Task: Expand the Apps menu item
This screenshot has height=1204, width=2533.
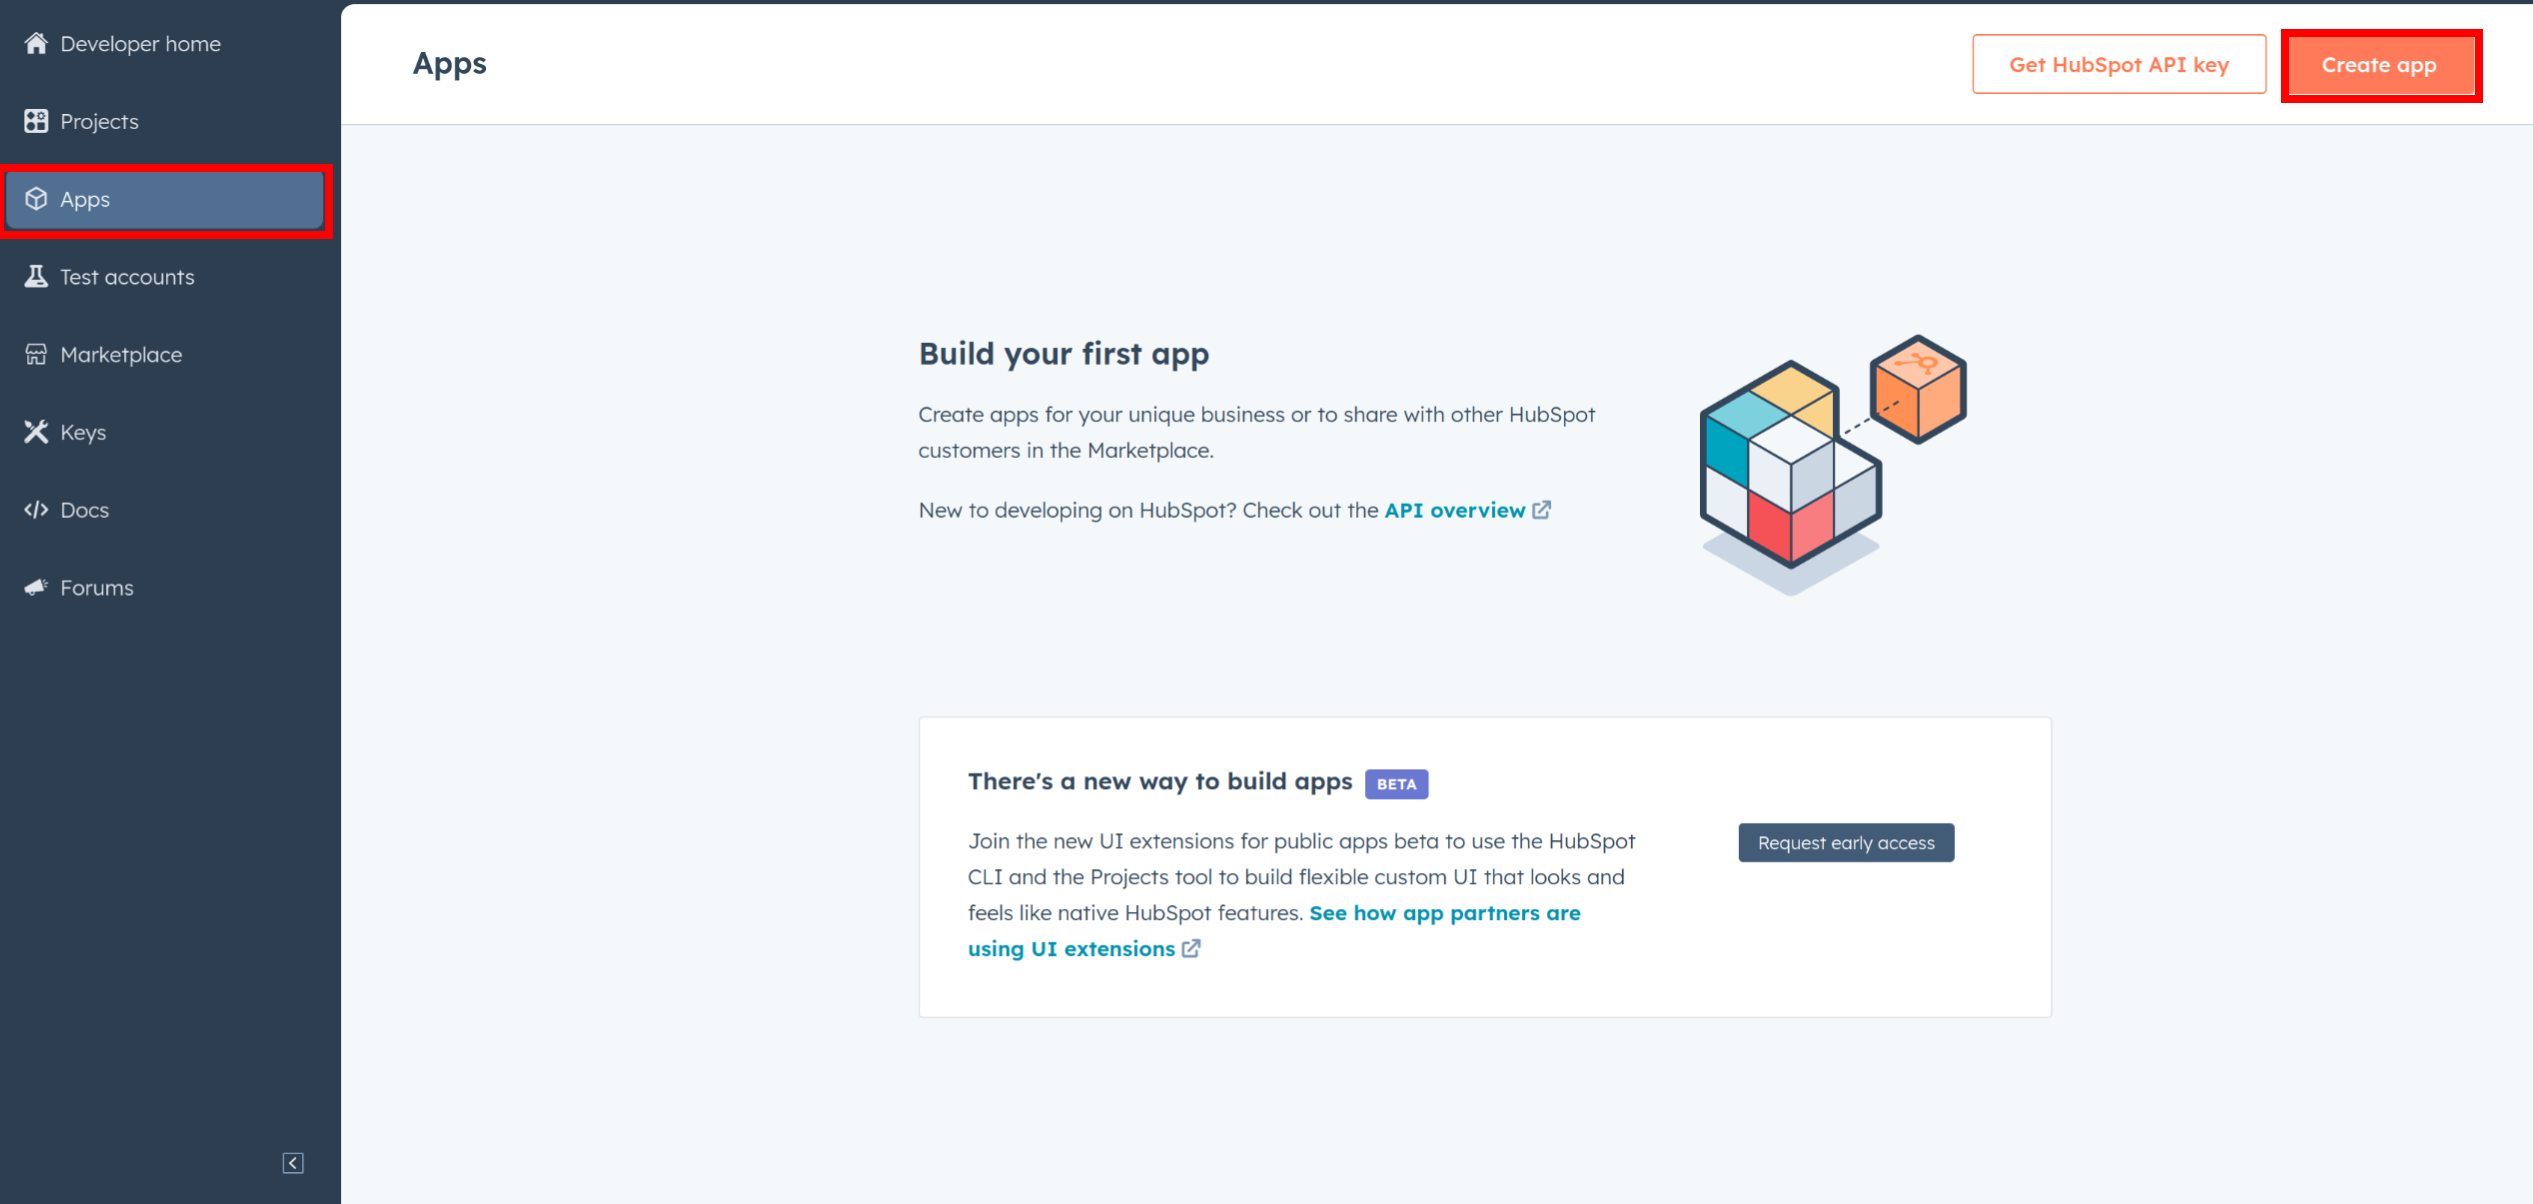Action: tap(168, 199)
